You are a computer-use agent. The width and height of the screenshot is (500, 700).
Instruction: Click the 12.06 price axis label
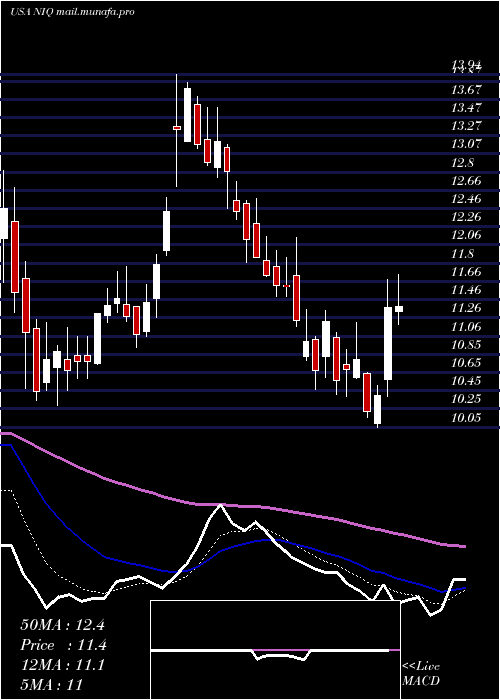point(467,235)
